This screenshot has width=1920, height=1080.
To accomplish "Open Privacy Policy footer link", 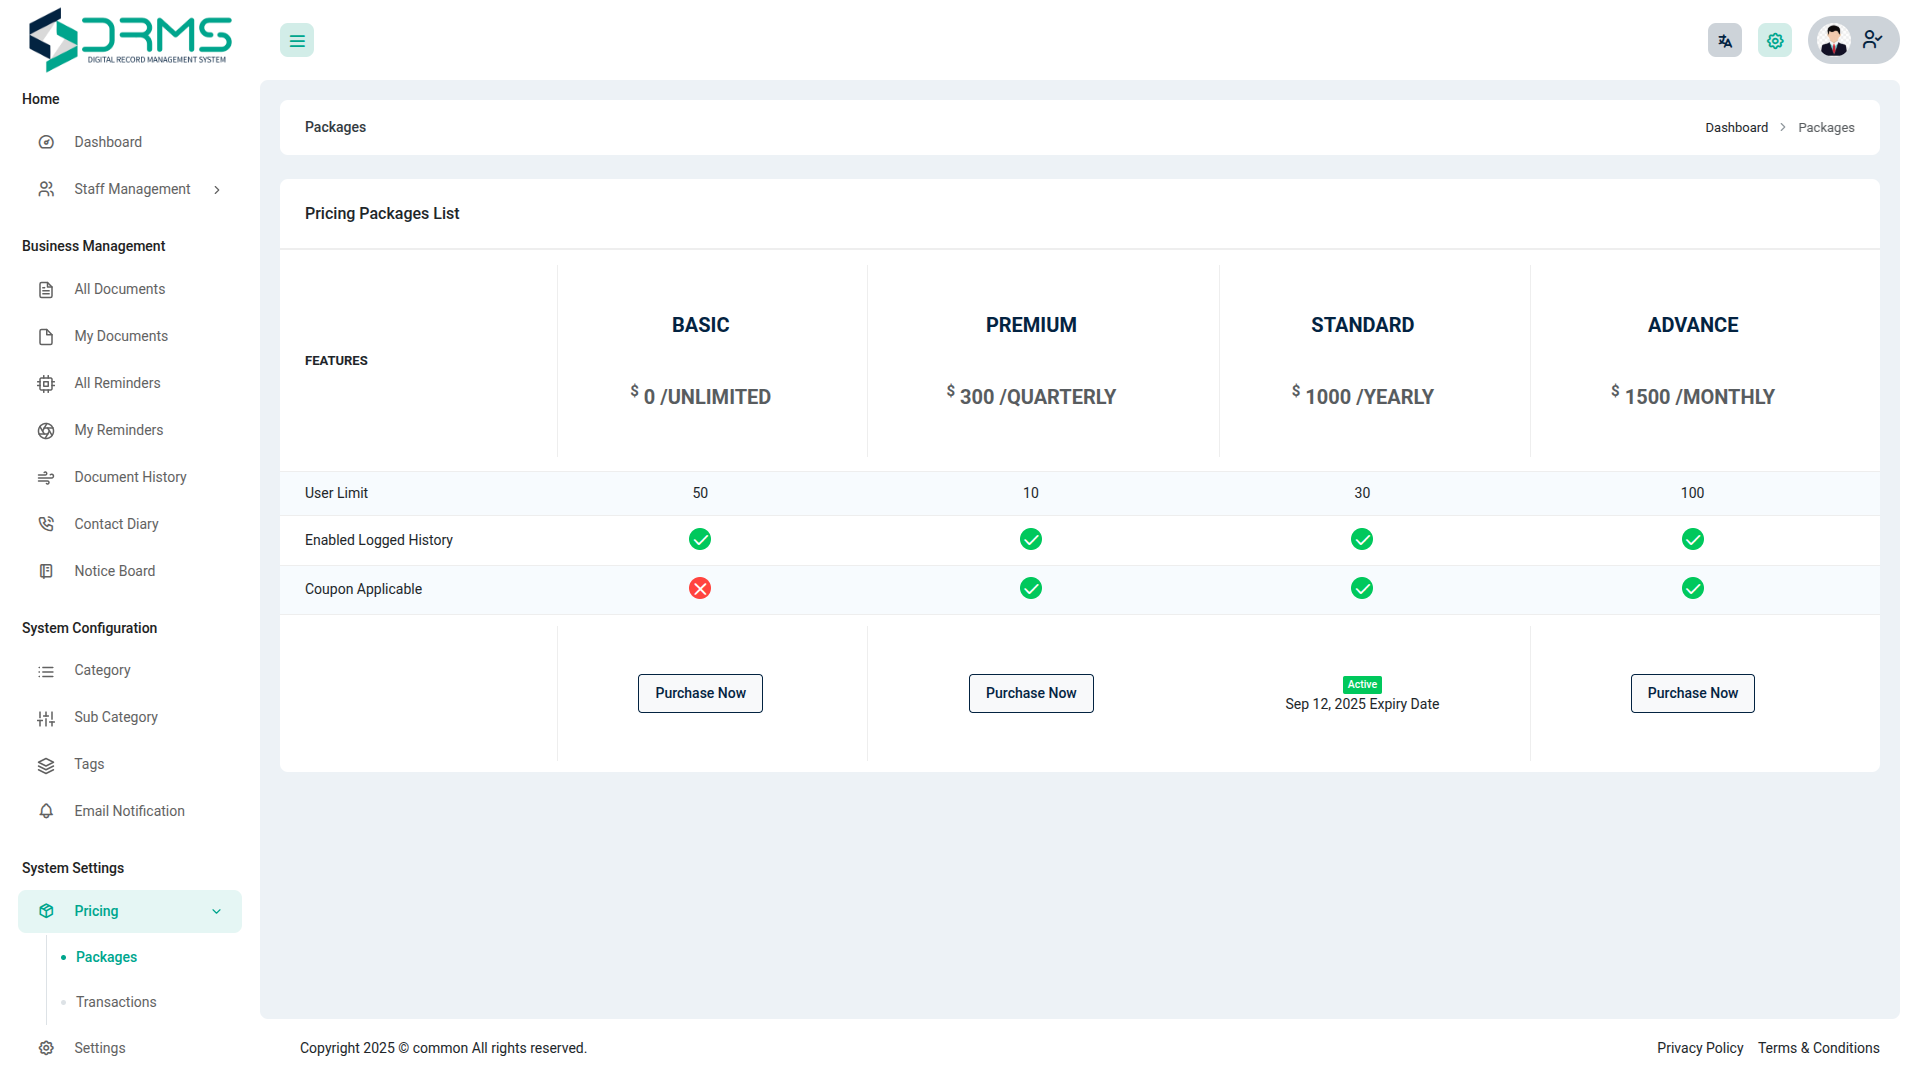I will point(1699,1048).
